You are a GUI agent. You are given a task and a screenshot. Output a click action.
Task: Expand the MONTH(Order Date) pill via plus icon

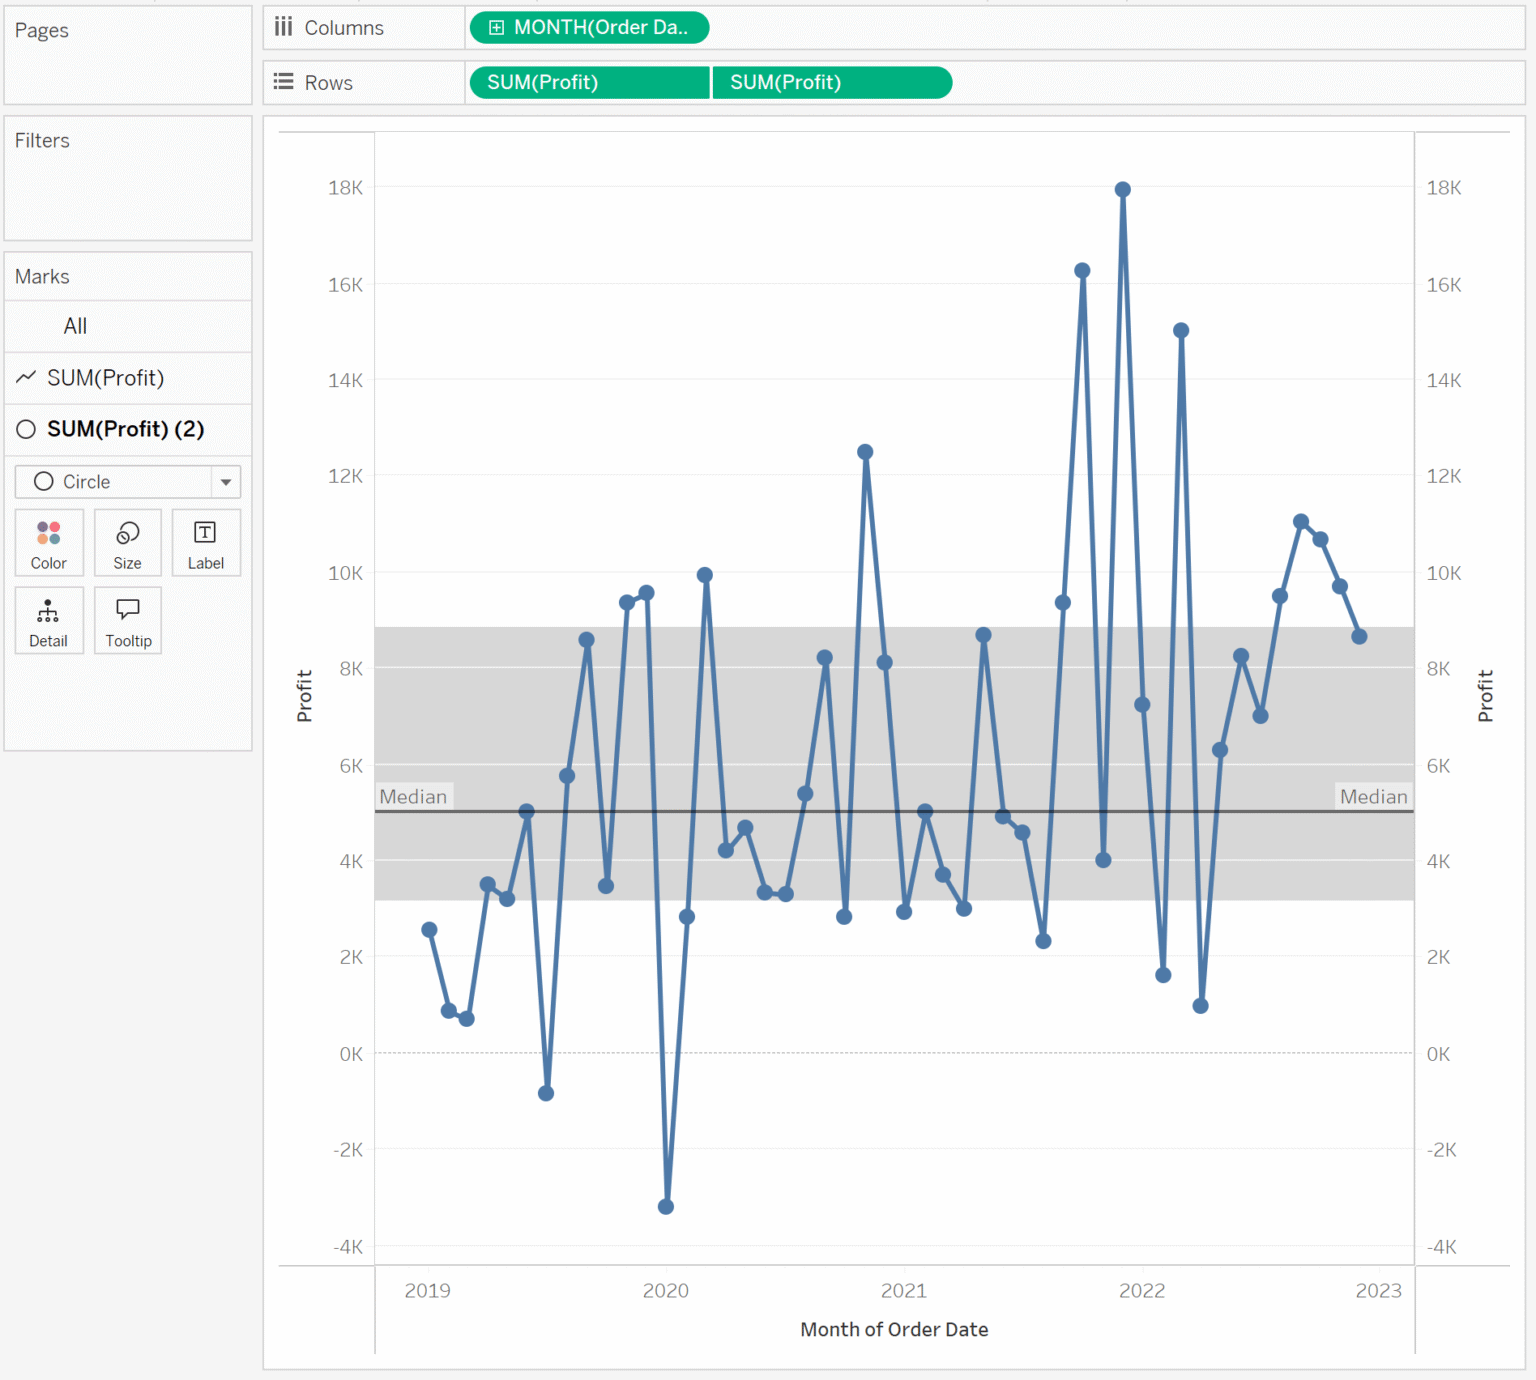496,27
